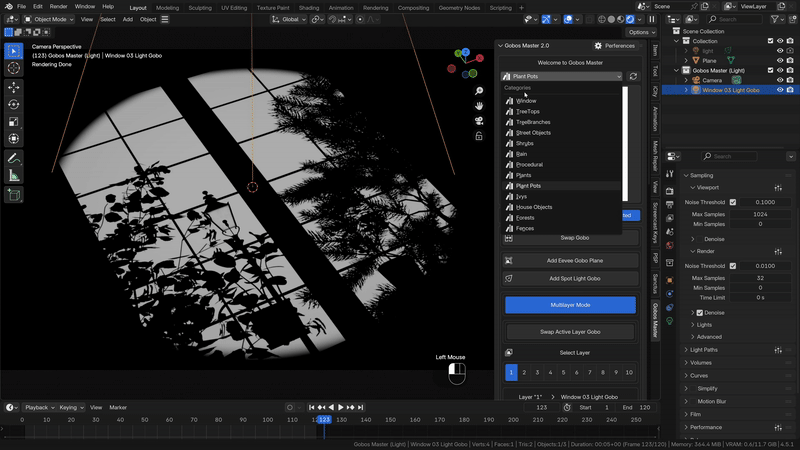Click the 3D Cursor tool

[14, 68]
